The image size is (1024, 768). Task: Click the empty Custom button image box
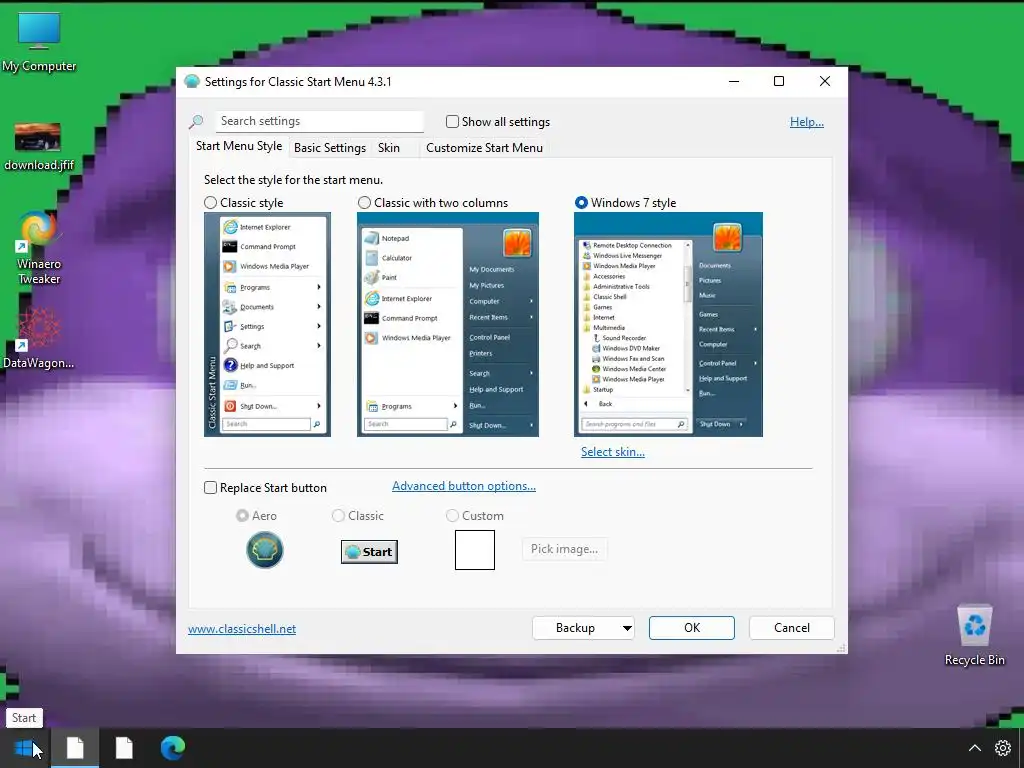tap(475, 550)
